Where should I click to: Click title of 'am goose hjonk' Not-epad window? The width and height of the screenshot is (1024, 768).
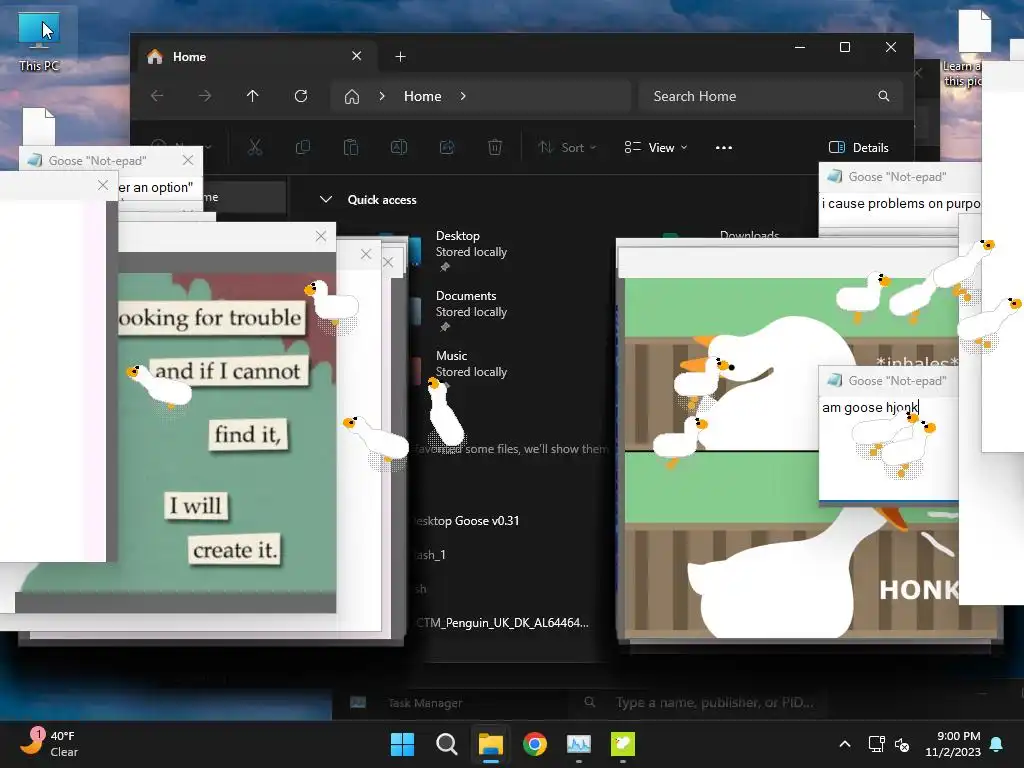[897, 381]
